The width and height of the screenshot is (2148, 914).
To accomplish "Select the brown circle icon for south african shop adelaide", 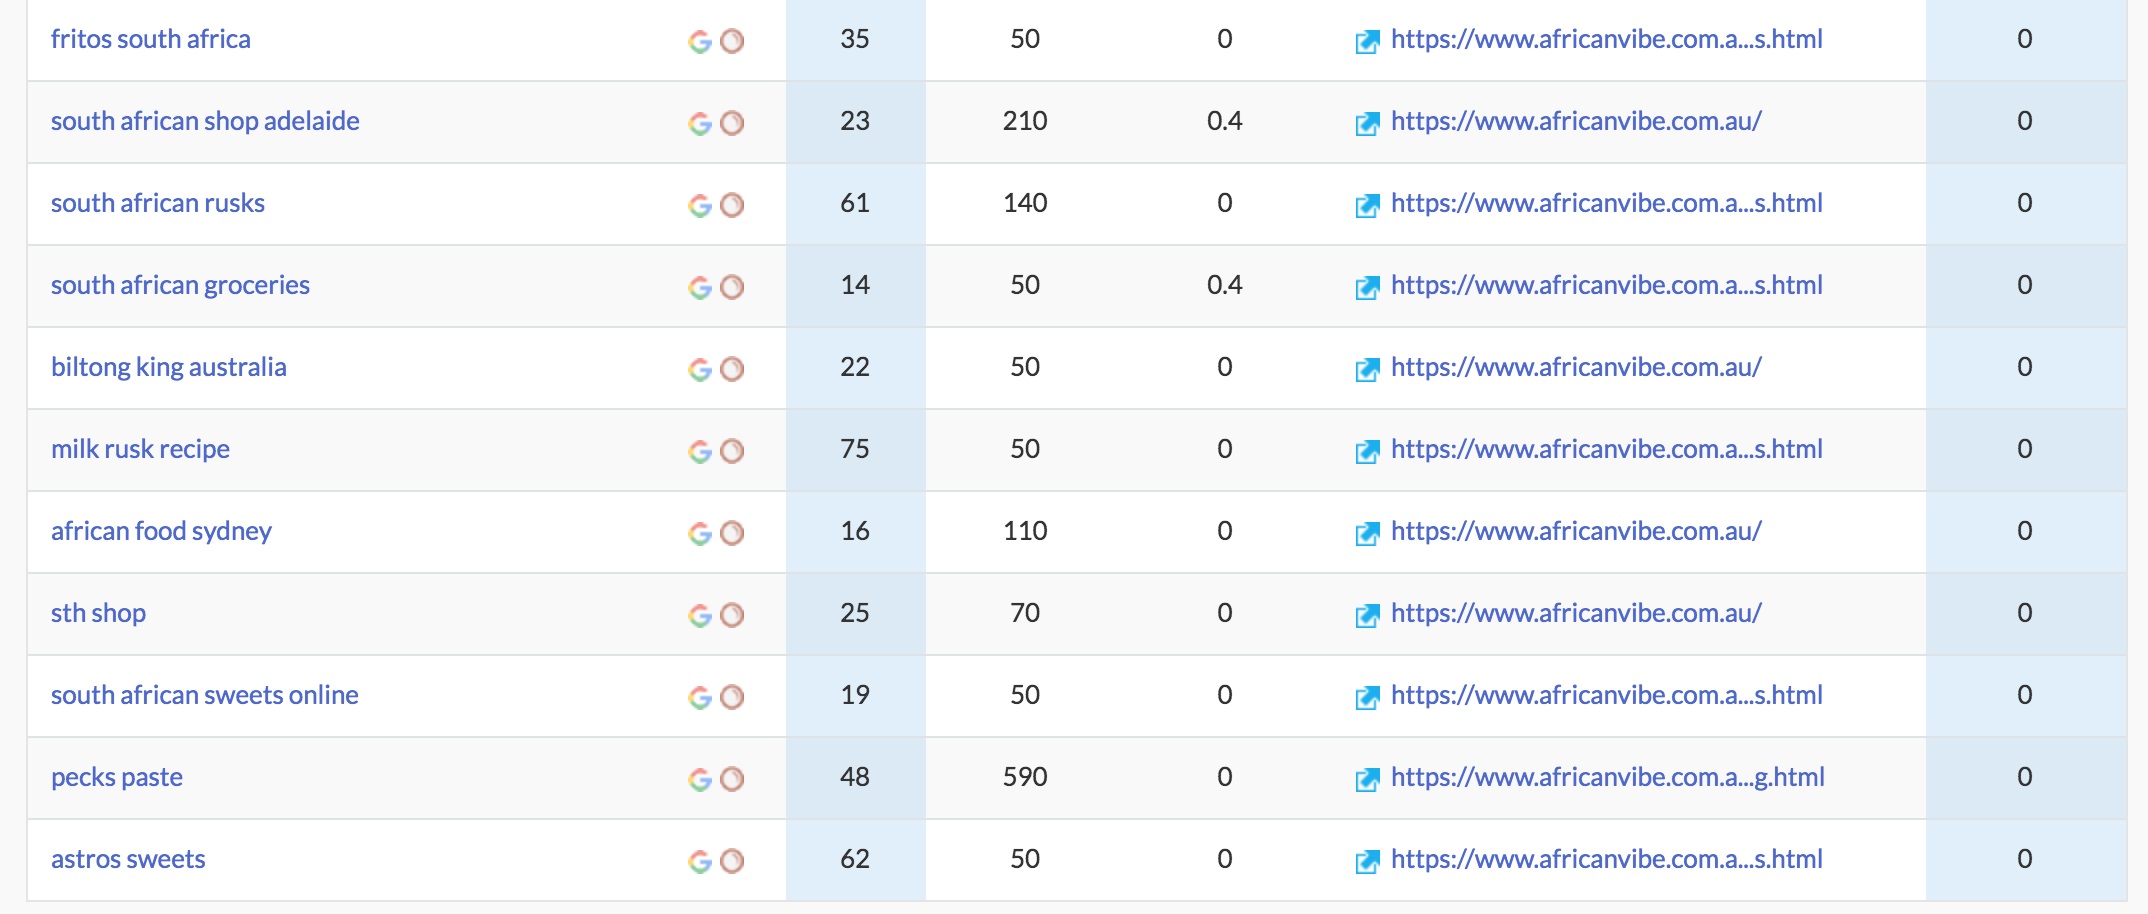I will tap(732, 123).
